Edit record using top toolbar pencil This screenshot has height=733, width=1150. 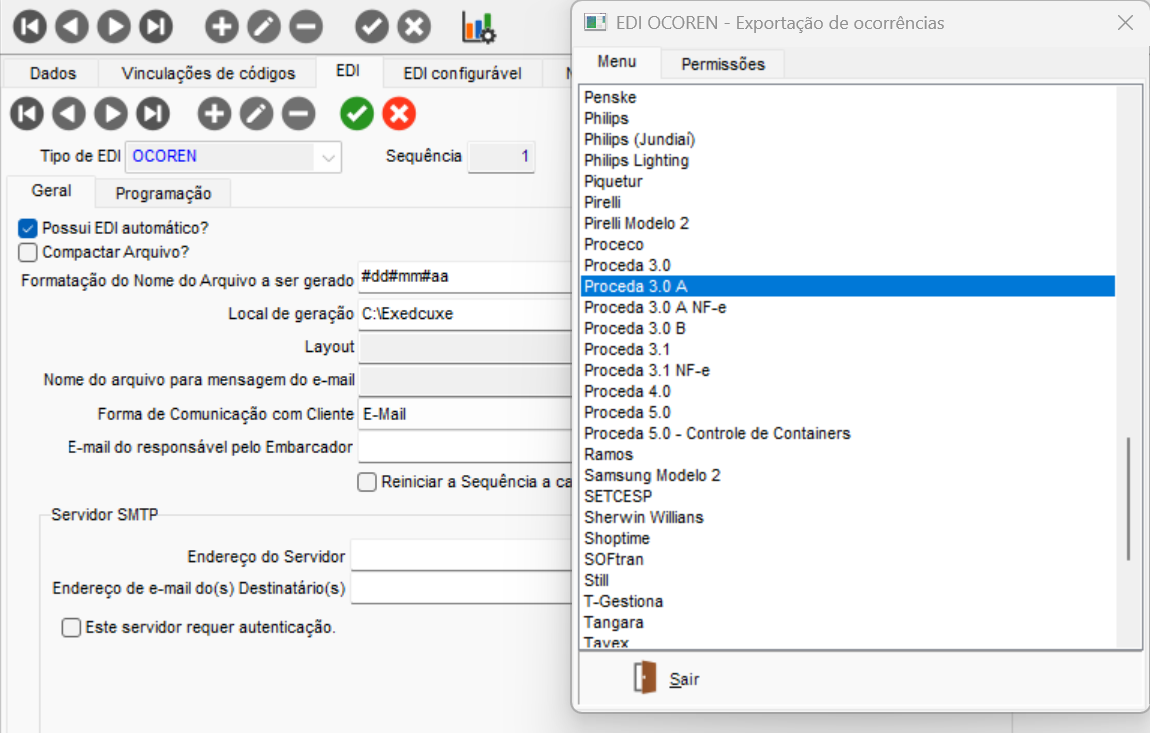click(x=264, y=27)
